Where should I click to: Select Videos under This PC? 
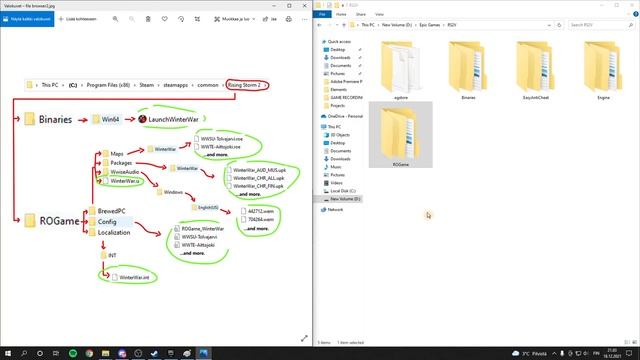[336, 183]
